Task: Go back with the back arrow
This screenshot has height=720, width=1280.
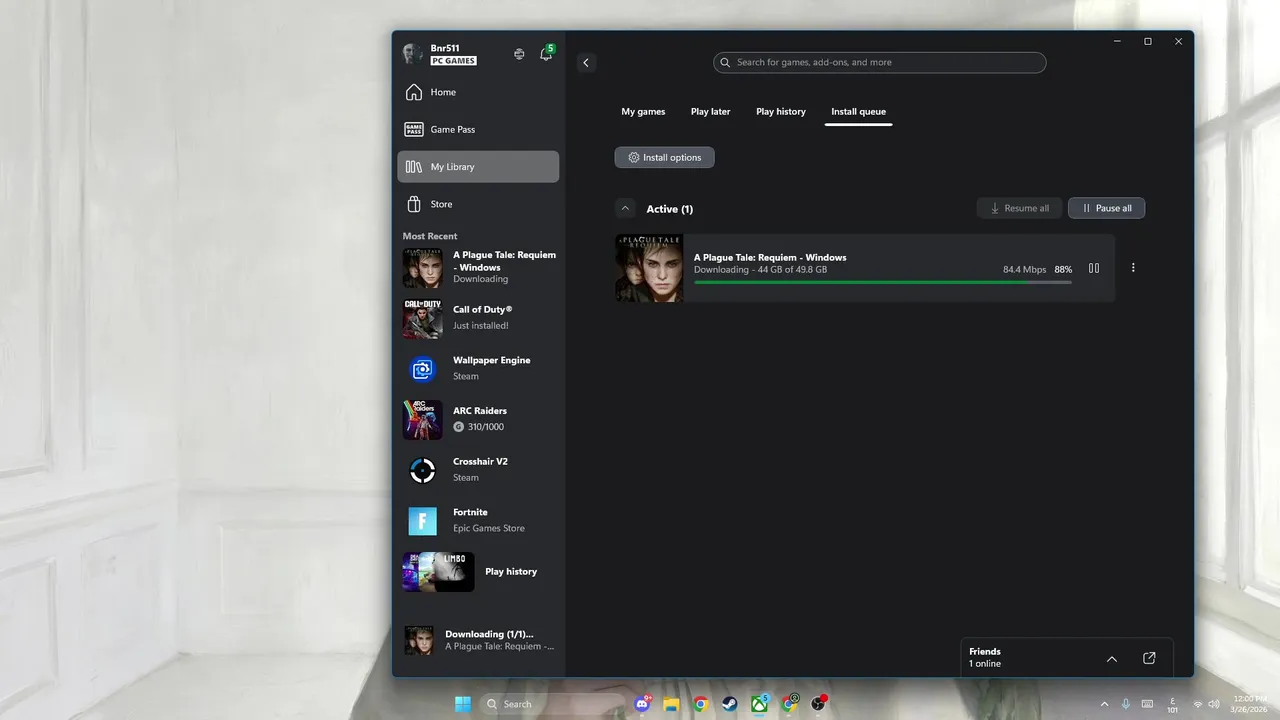Action: [586, 62]
